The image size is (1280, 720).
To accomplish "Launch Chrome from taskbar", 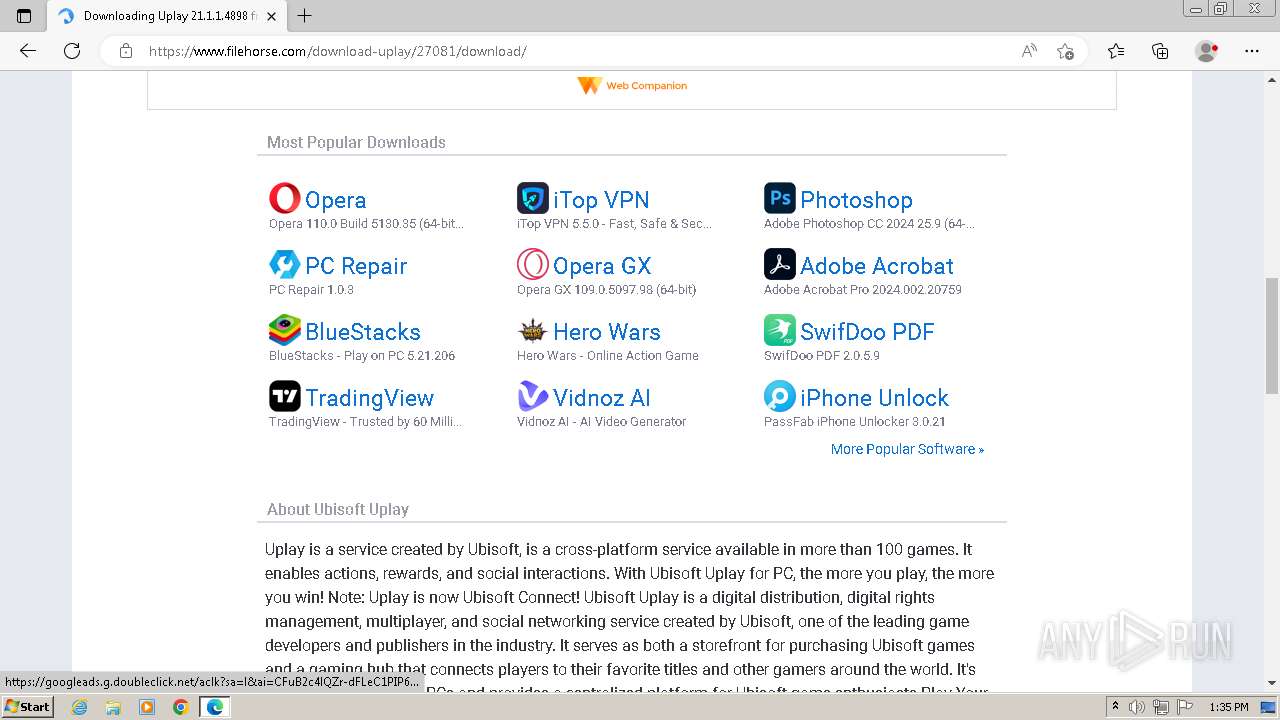I will click(x=180, y=707).
